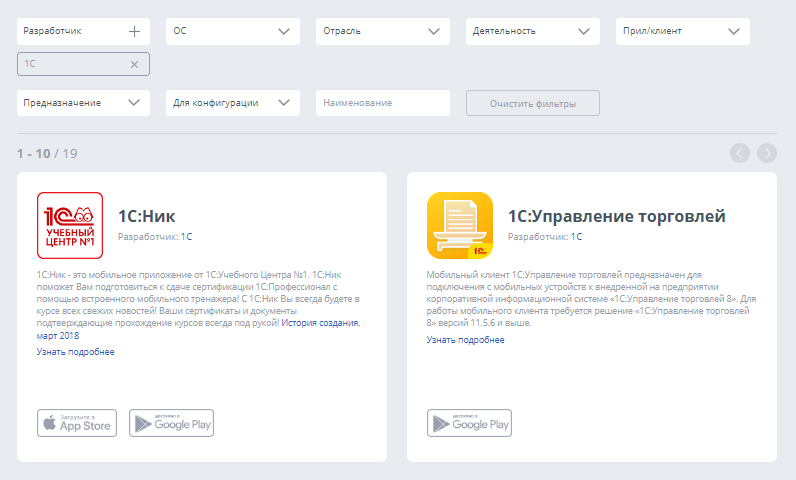
Task: Click Узнать подробнее in Управление торговлей card
Action: 466,340
